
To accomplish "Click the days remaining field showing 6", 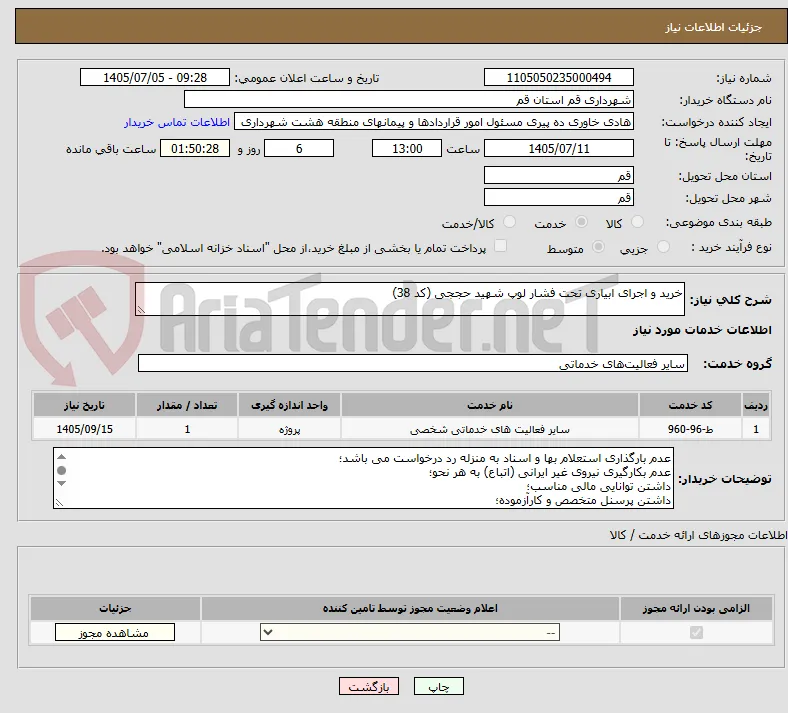I will (x=299, y=148).
